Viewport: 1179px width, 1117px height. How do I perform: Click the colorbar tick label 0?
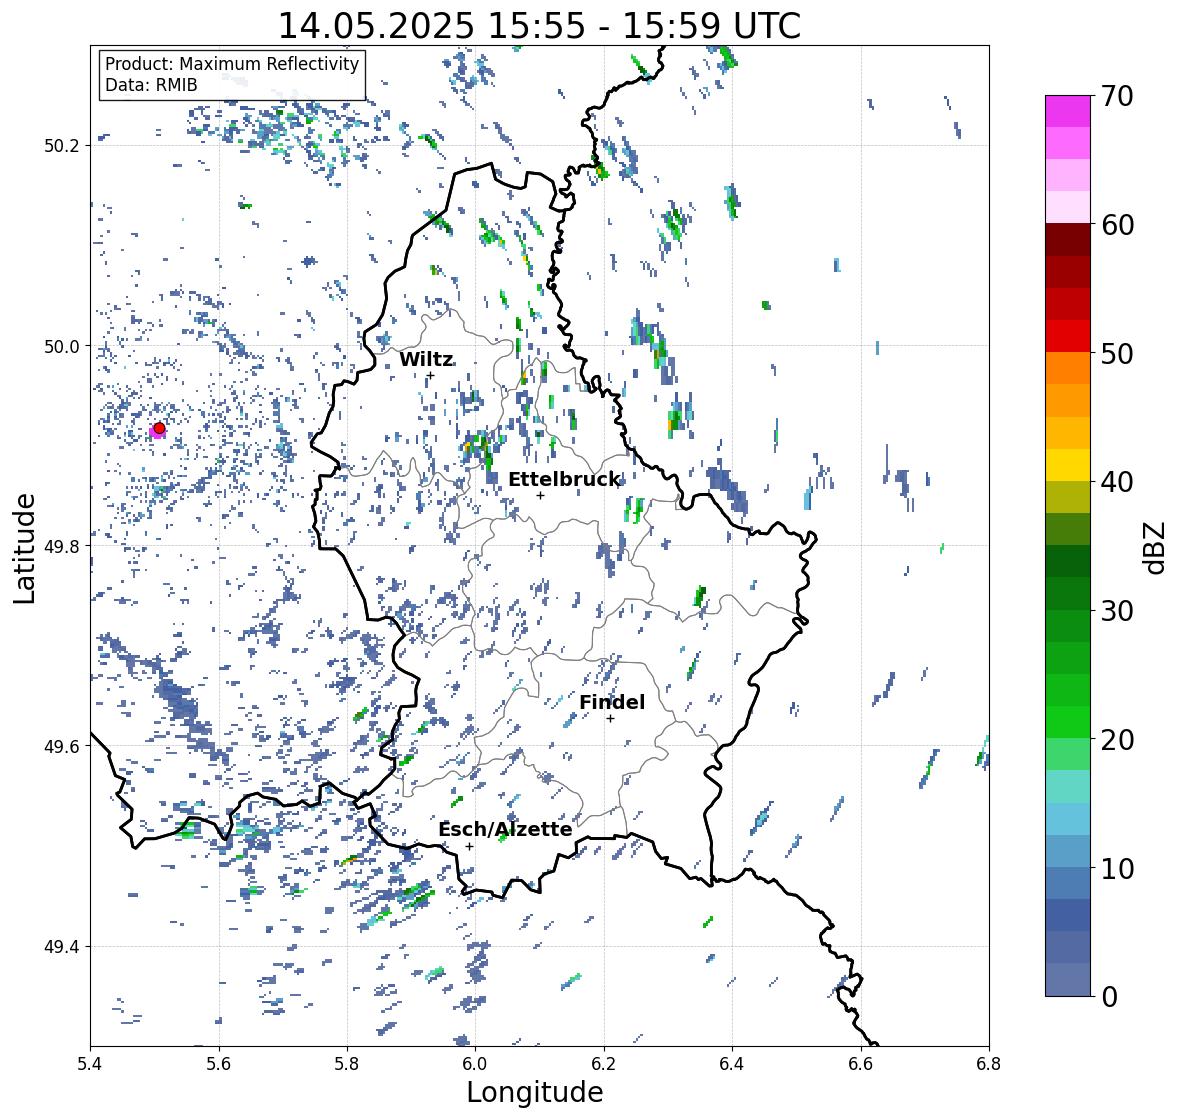click(x=1109, y=997)
